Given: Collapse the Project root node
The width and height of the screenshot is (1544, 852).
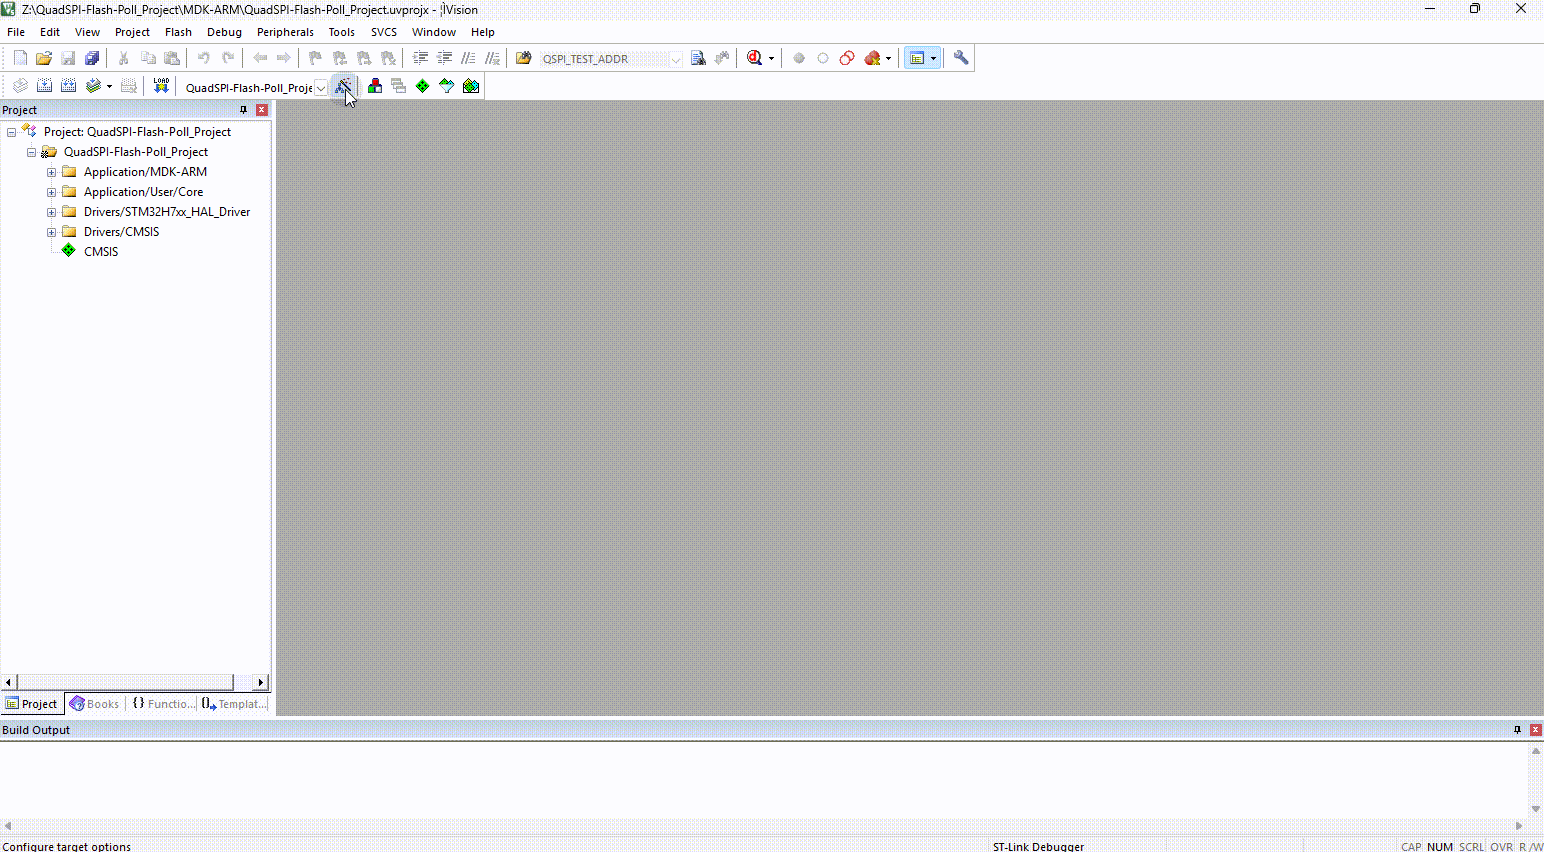Looking at the screenshot, I should [11, 132].
